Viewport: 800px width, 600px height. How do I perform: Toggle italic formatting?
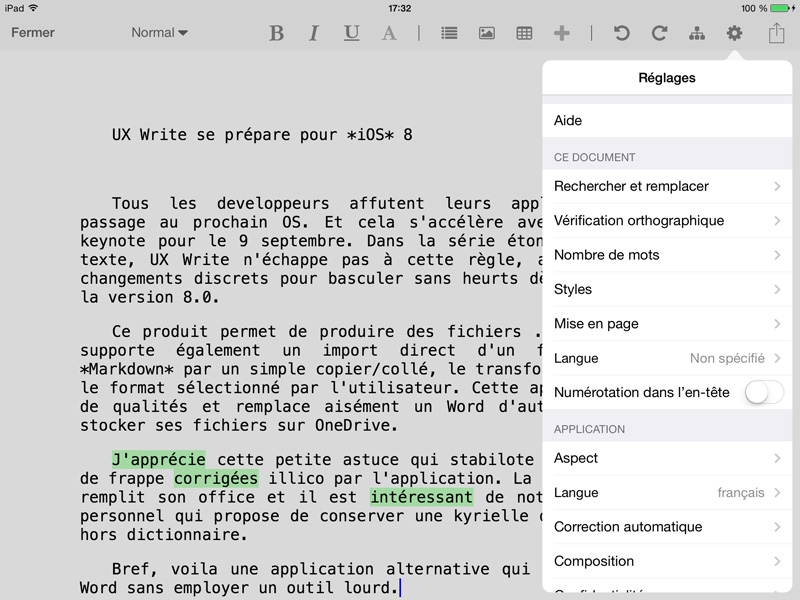(314, 33)
